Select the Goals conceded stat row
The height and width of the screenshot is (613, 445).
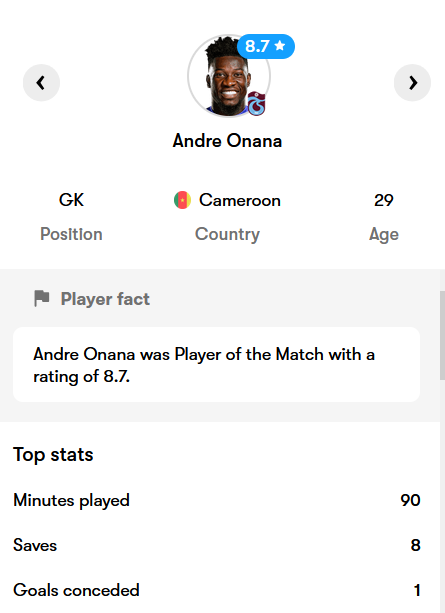tap(217, 590)
